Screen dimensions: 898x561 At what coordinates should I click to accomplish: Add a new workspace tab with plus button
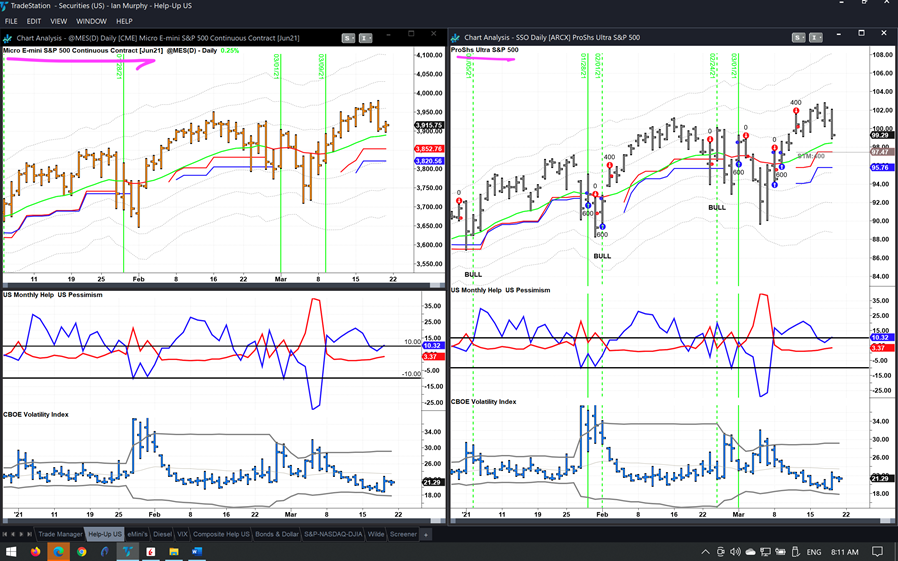[x=425, y=534]
